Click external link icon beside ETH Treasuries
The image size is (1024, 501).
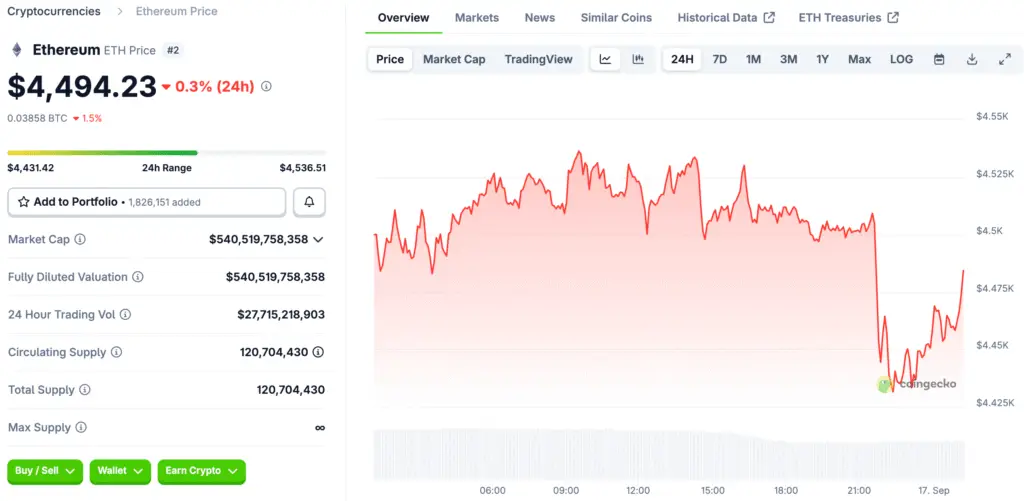893,18
